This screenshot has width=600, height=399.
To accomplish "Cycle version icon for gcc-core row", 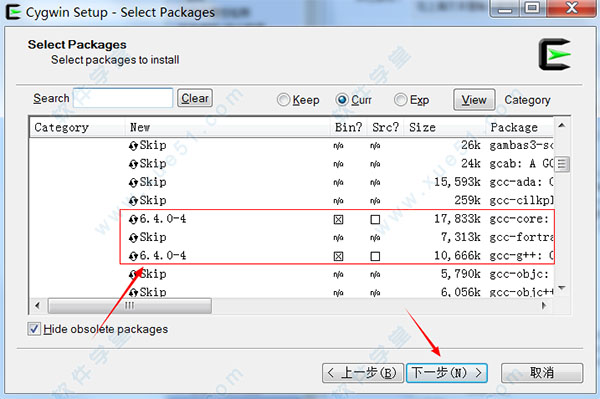I will pos(133,219).
